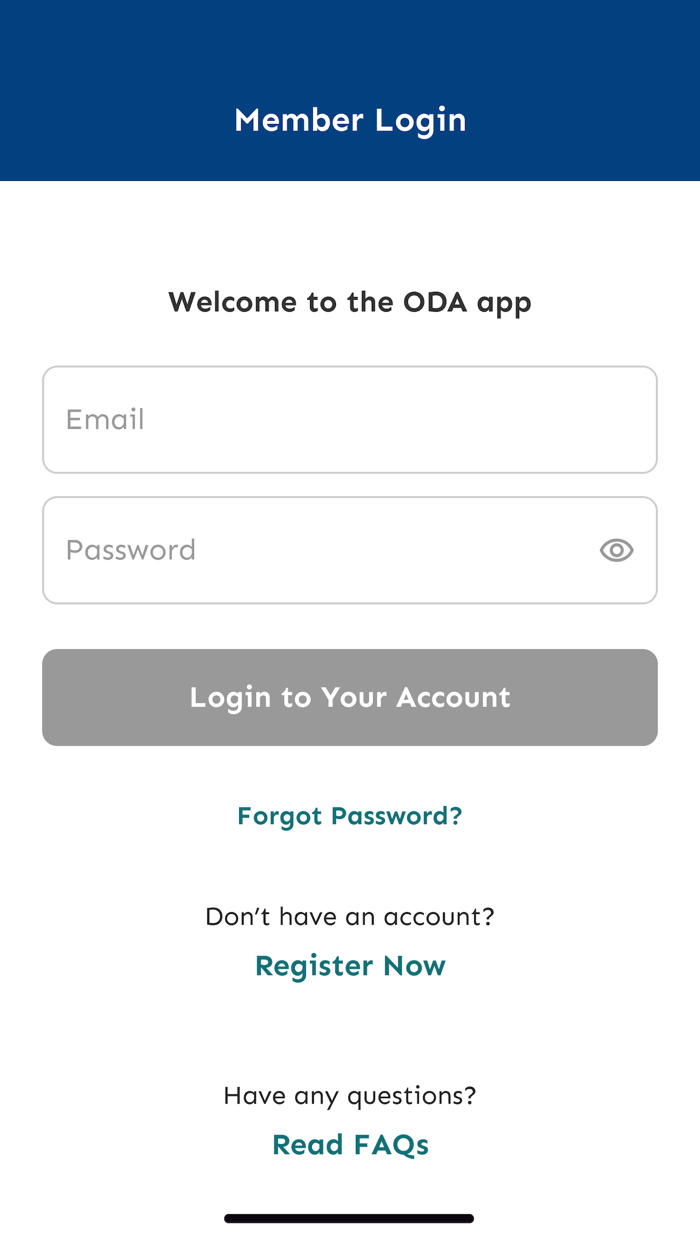This screenshot has height=1244, width=700.
Task: Open the Forgot Password page
Action: click(x=350, y=815)
